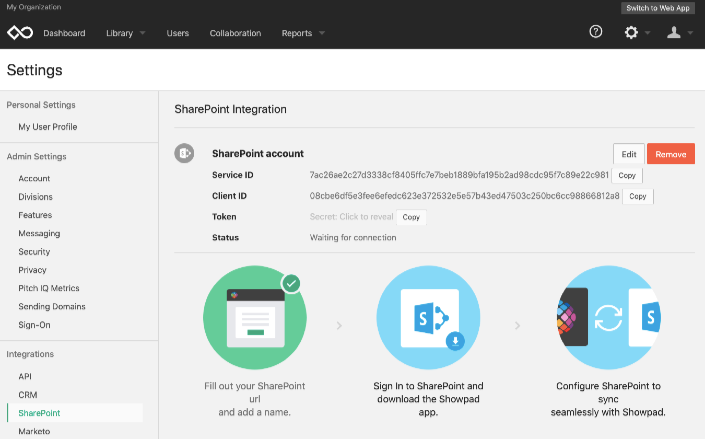This screenshot has height=439, width=705.
Task: Click the Waiting for connection status
Action: coord(353,237)
